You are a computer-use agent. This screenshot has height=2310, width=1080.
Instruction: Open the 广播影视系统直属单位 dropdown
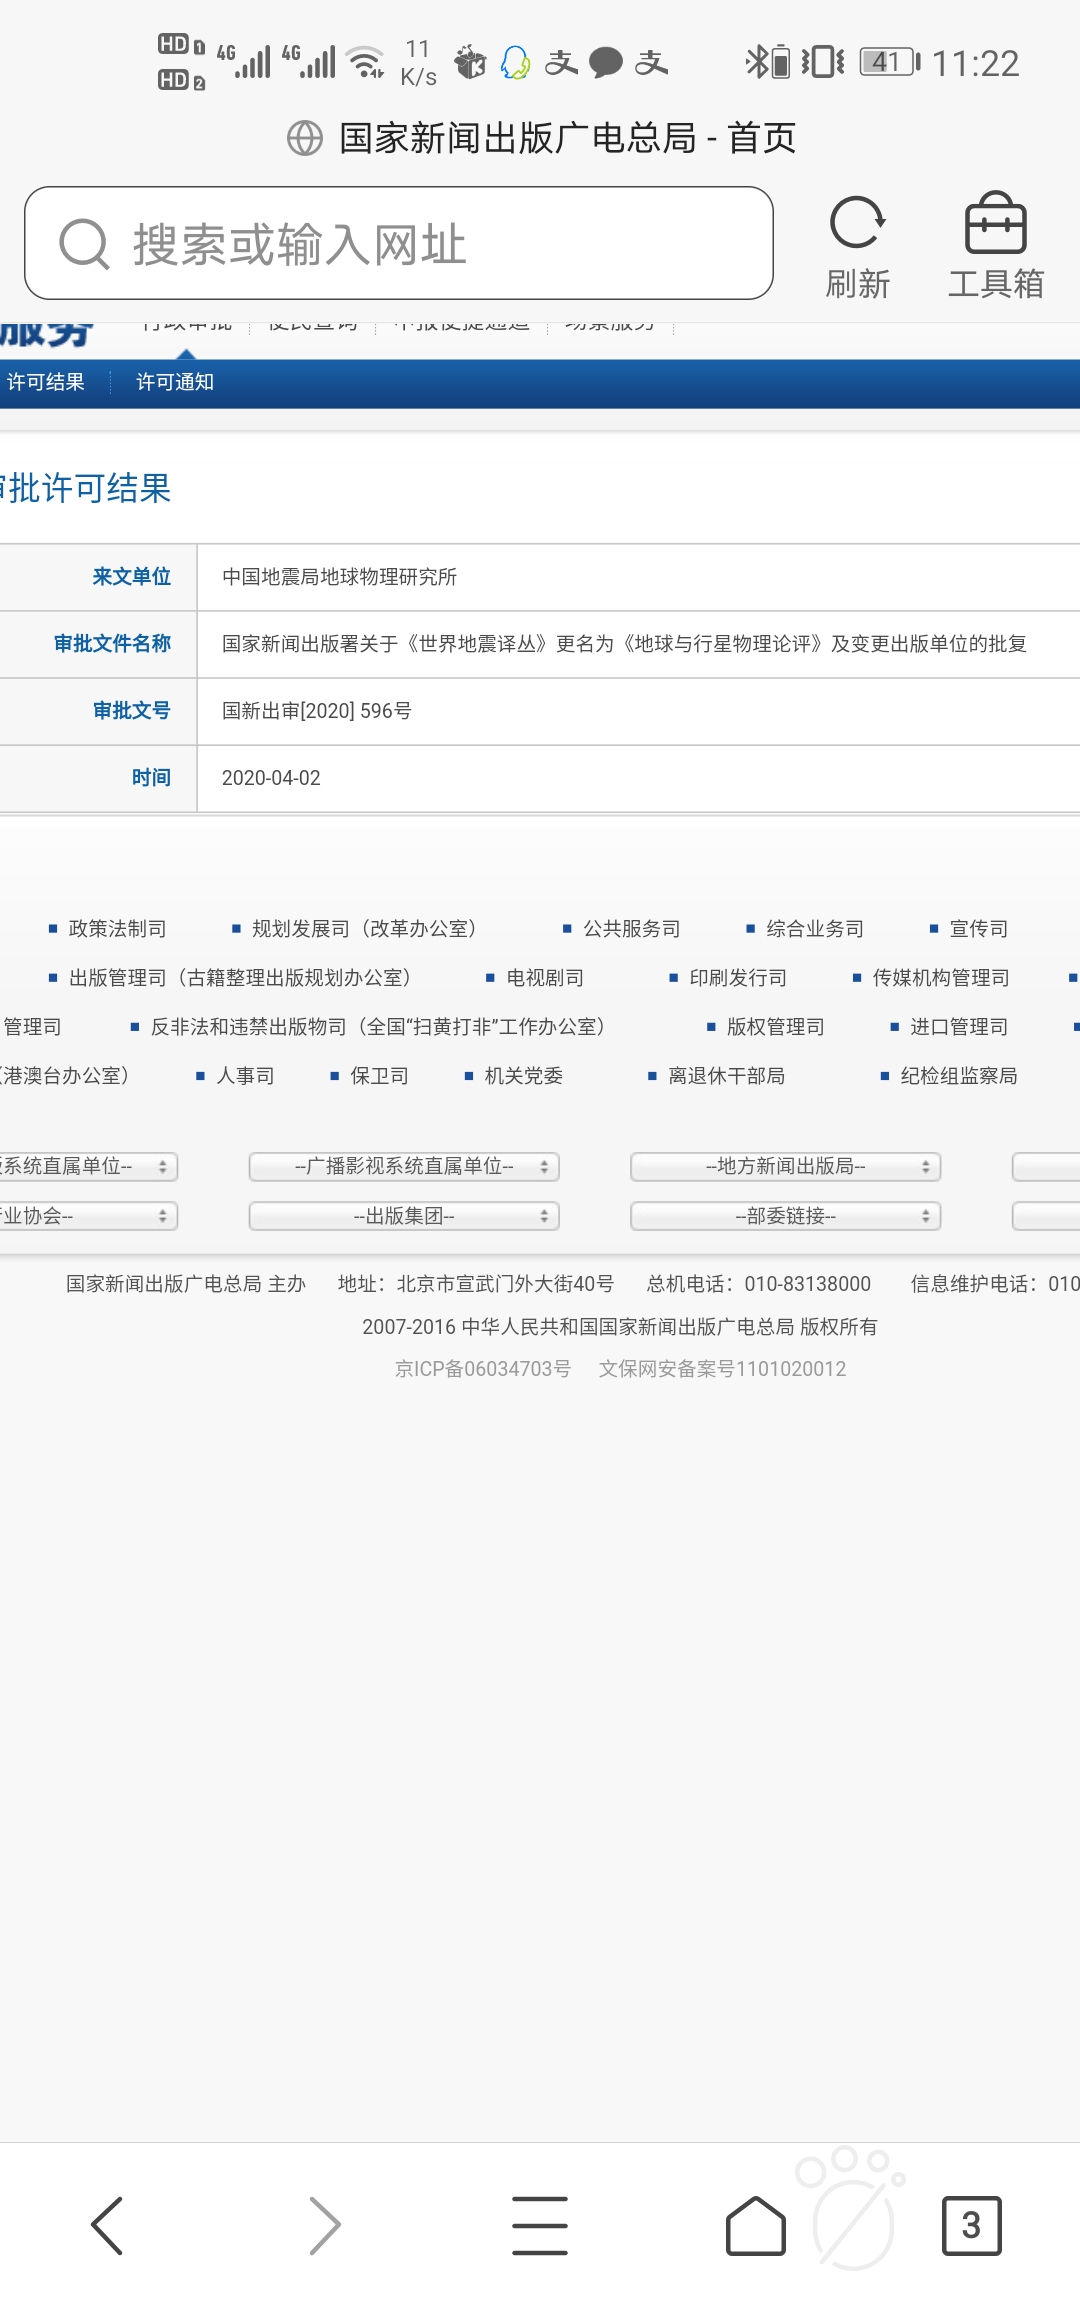pyautogui.click(x=404, y=1166)
